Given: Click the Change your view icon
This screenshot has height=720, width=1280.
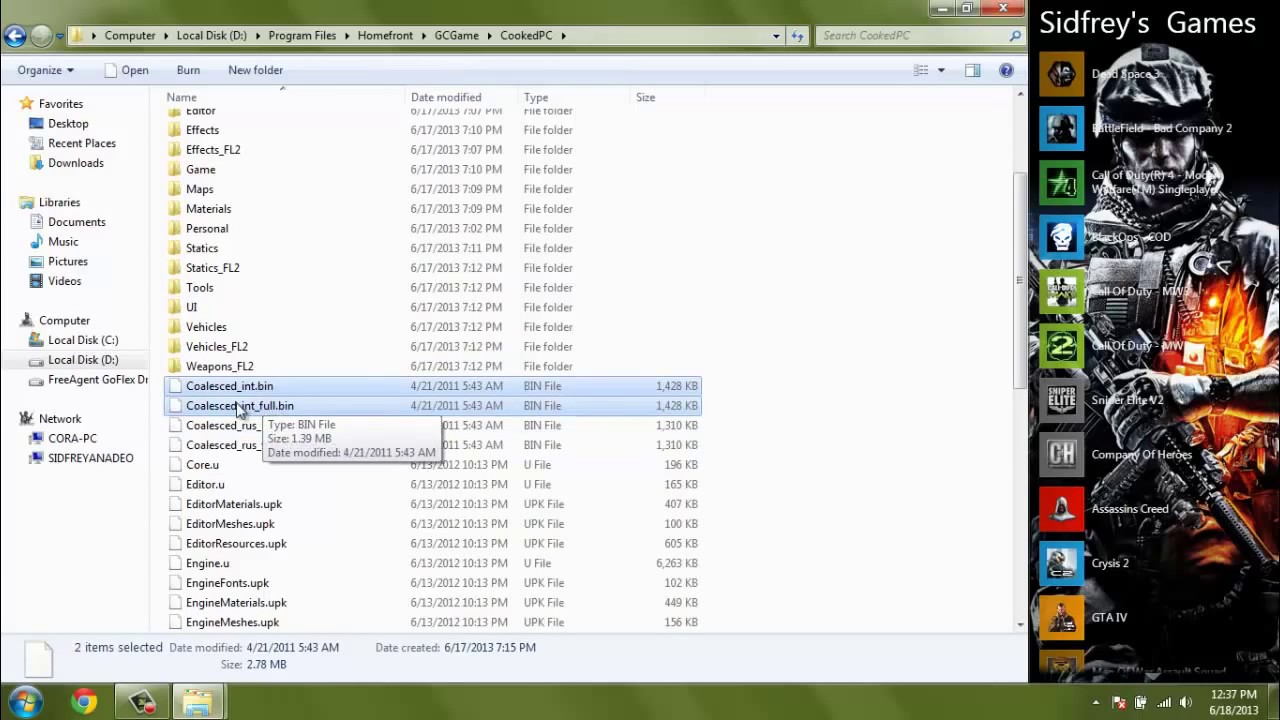Looking at the screenshot, I should coord(921,70).
